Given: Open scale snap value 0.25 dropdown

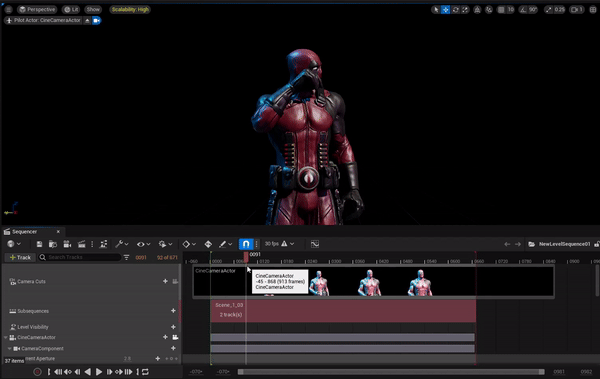Looking at the screenshot, I should point(559,10).
